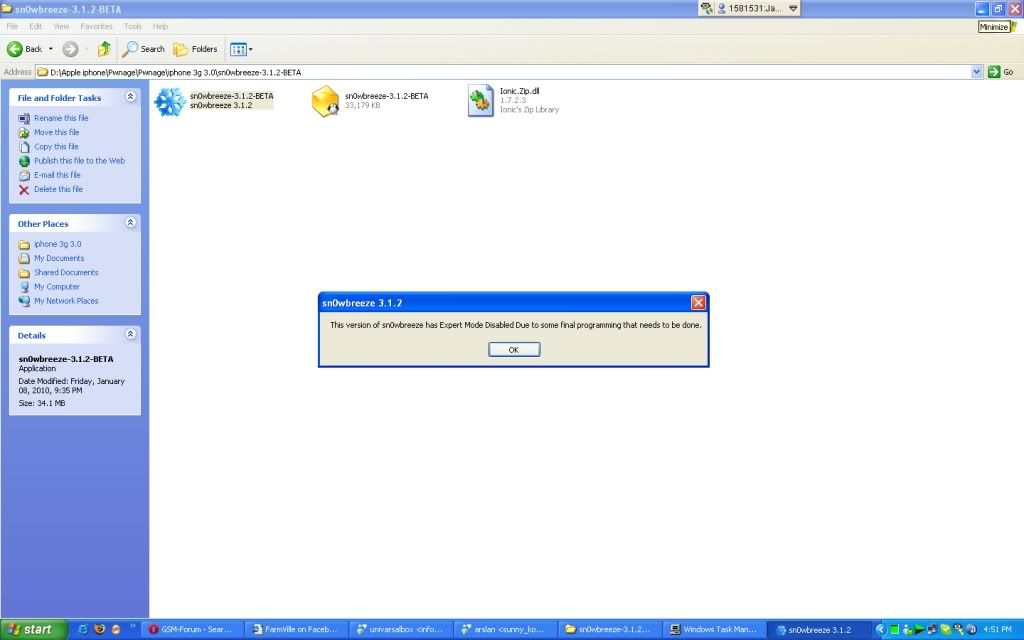
Task: Click the green Go button
Action: click(x=1001, y=72)
